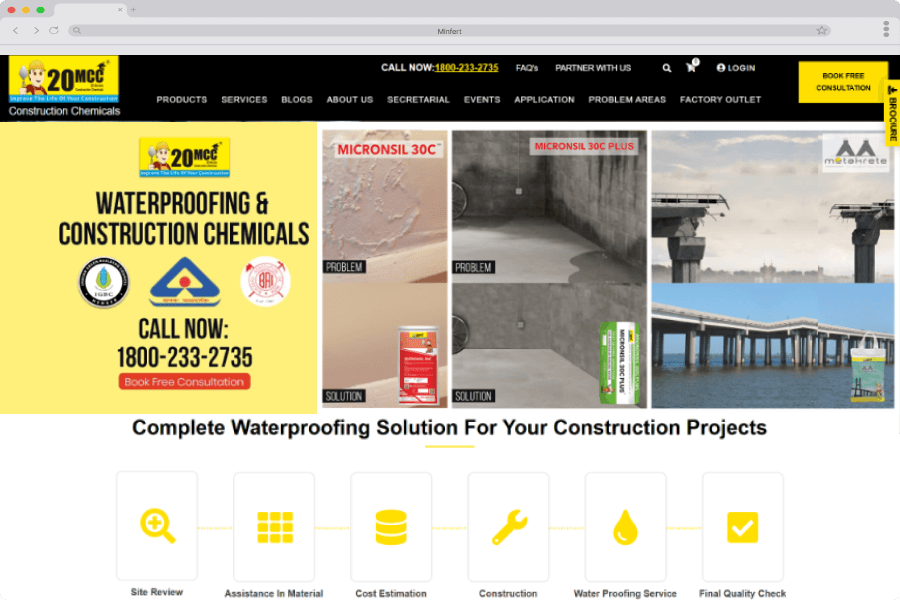The height and width of the screenshot is (600, 900).
Task: Select the Construction wrench icon
Action: [509, 527]
